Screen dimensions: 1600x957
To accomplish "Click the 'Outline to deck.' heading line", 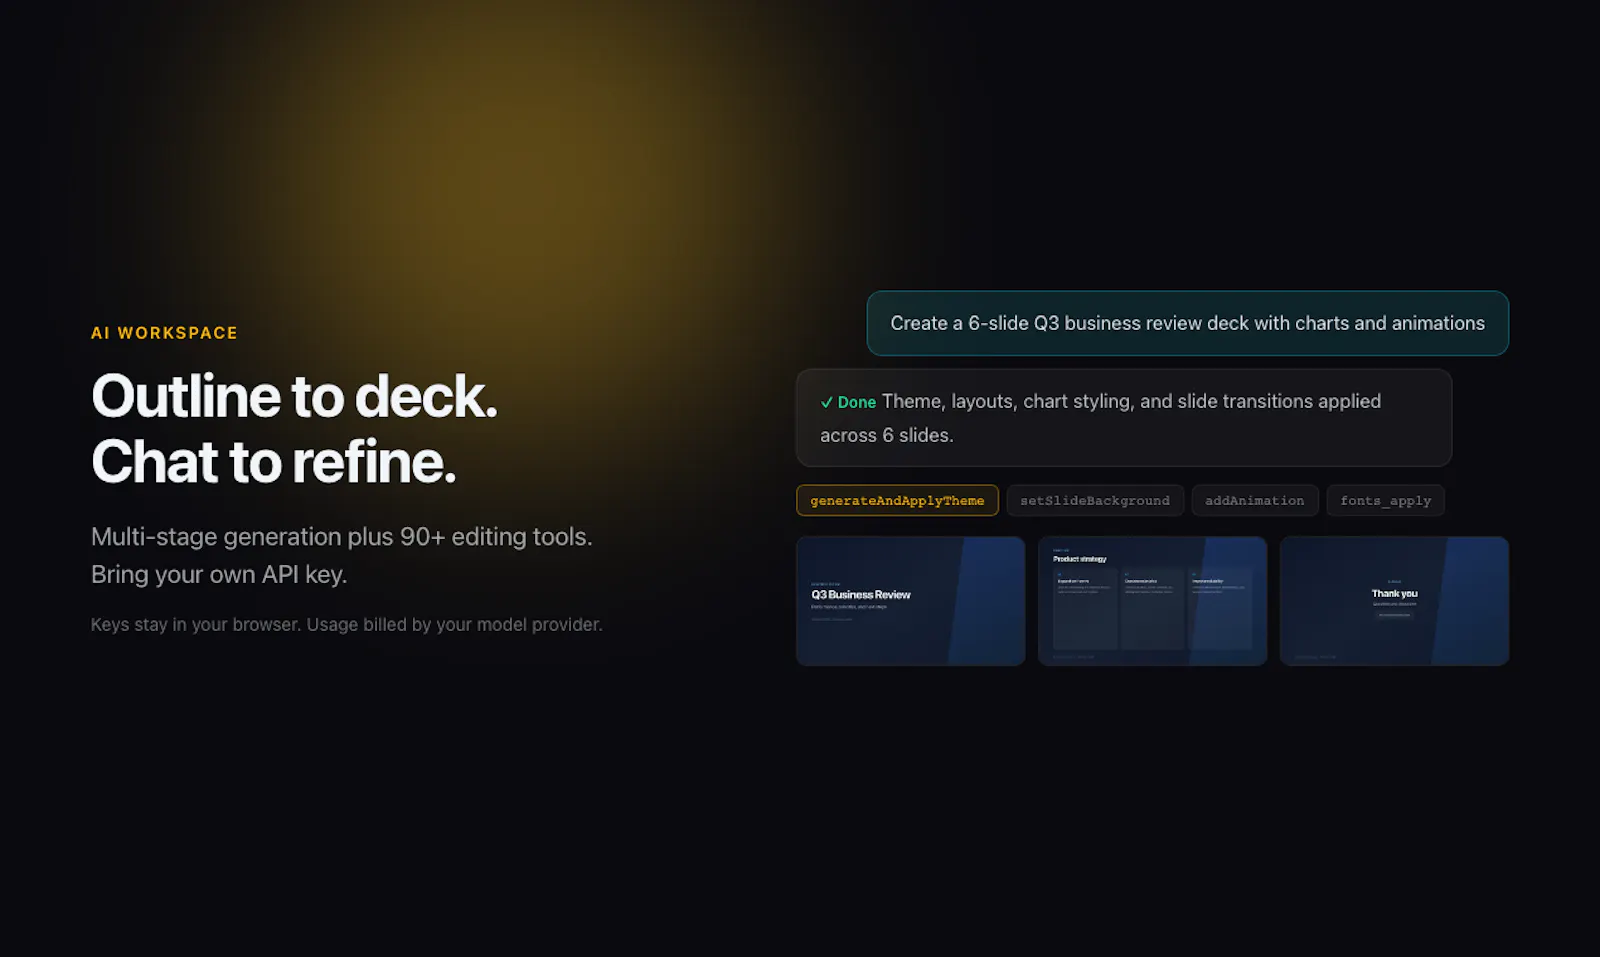I will tap(294, 396).
